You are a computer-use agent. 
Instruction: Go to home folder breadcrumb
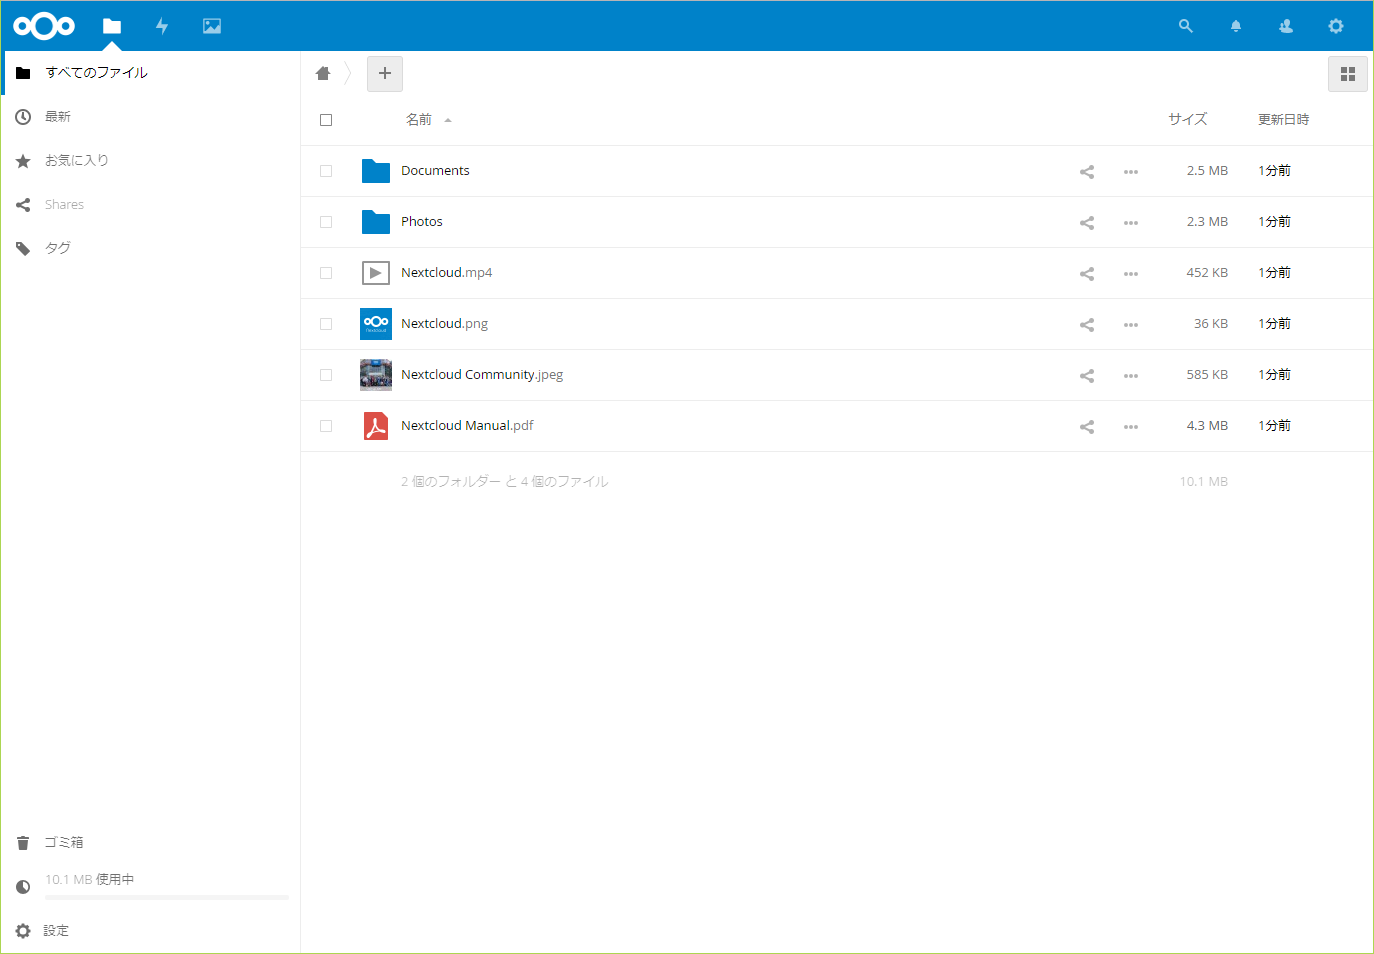[x=323, y=74]
